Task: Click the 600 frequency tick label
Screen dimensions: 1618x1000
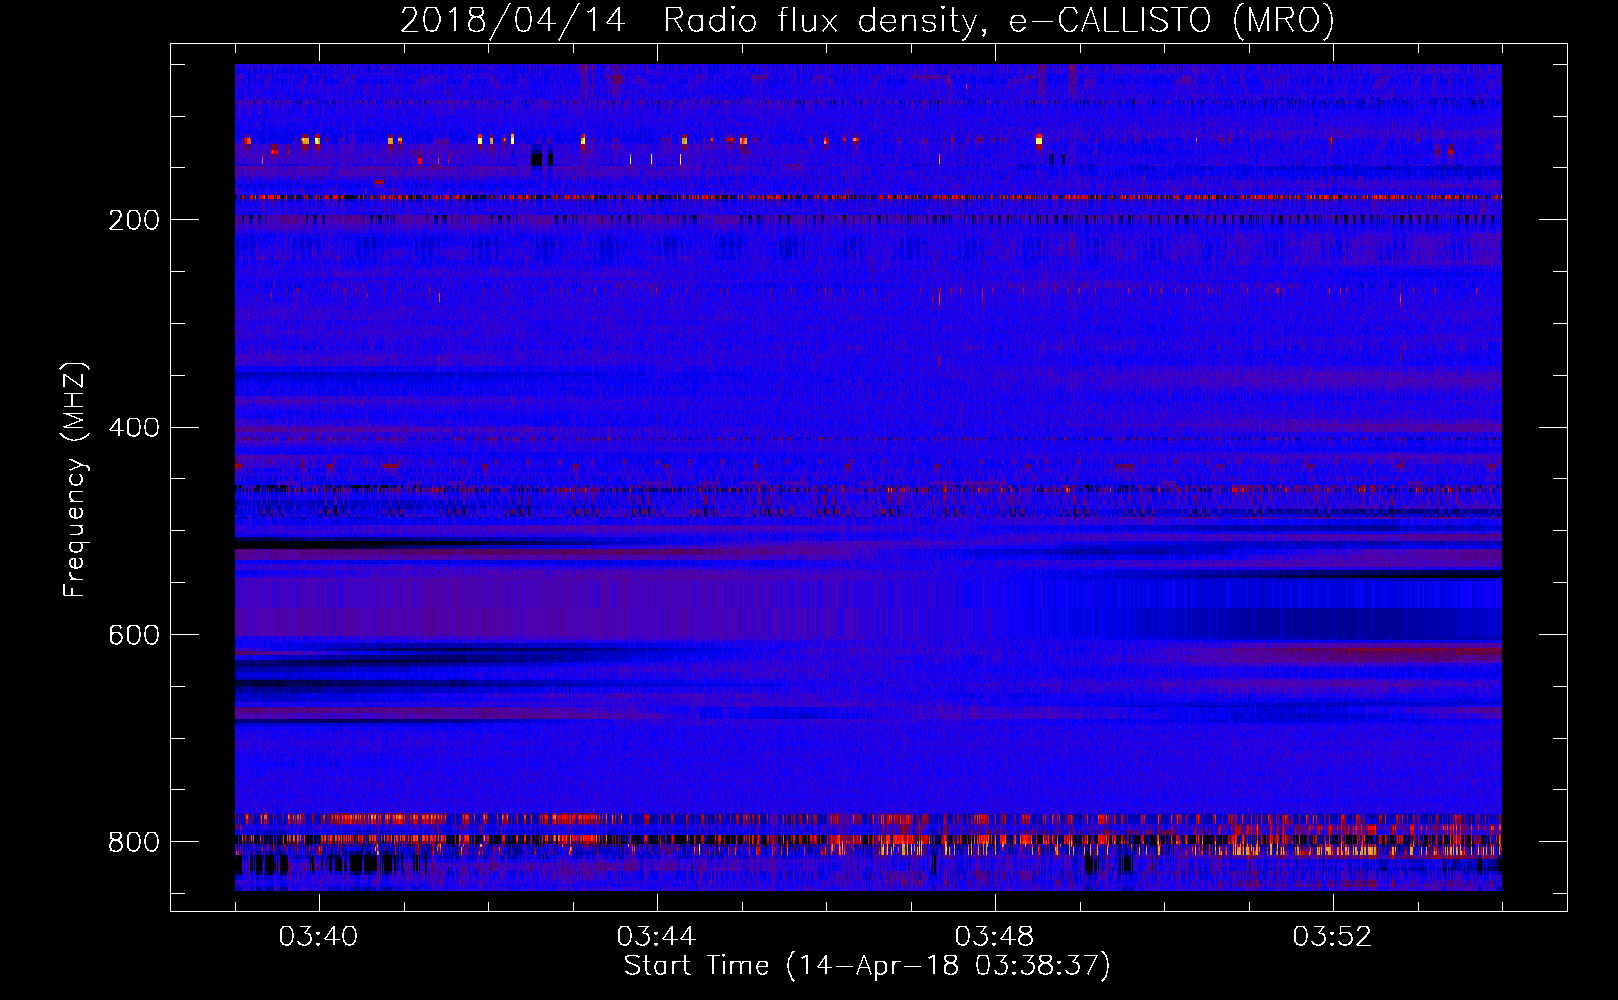Action: [134, 636]
